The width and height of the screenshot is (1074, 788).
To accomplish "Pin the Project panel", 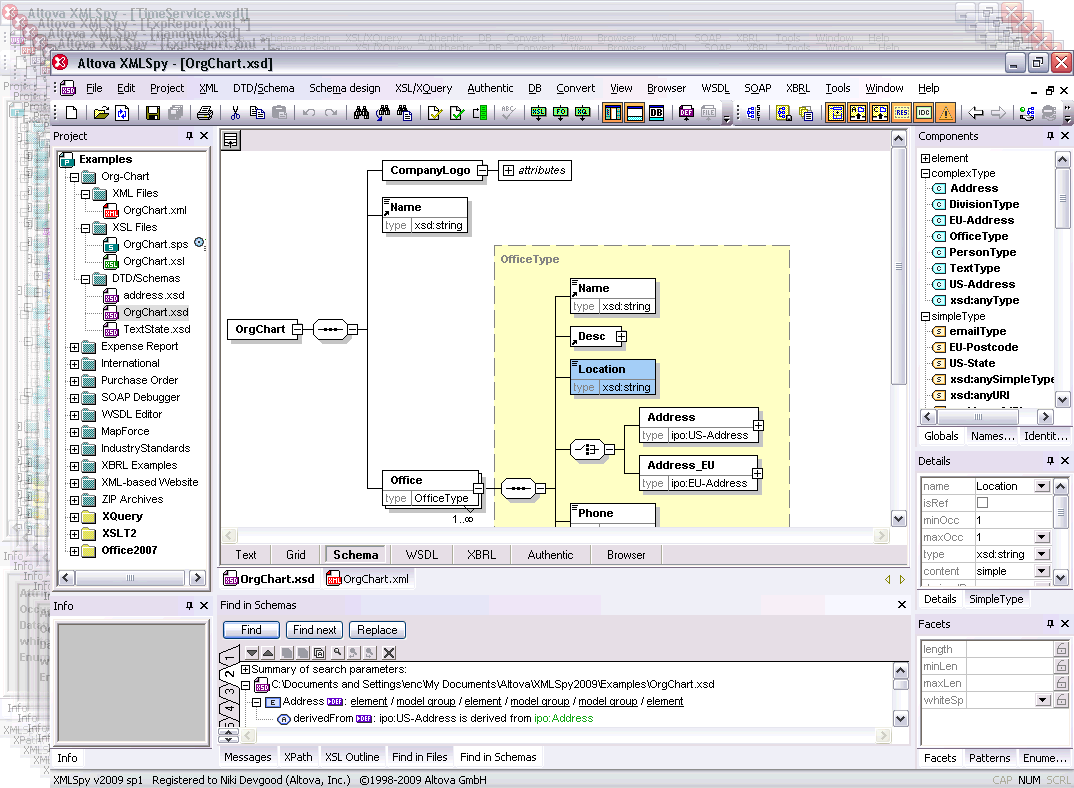I will coord(189,136).
